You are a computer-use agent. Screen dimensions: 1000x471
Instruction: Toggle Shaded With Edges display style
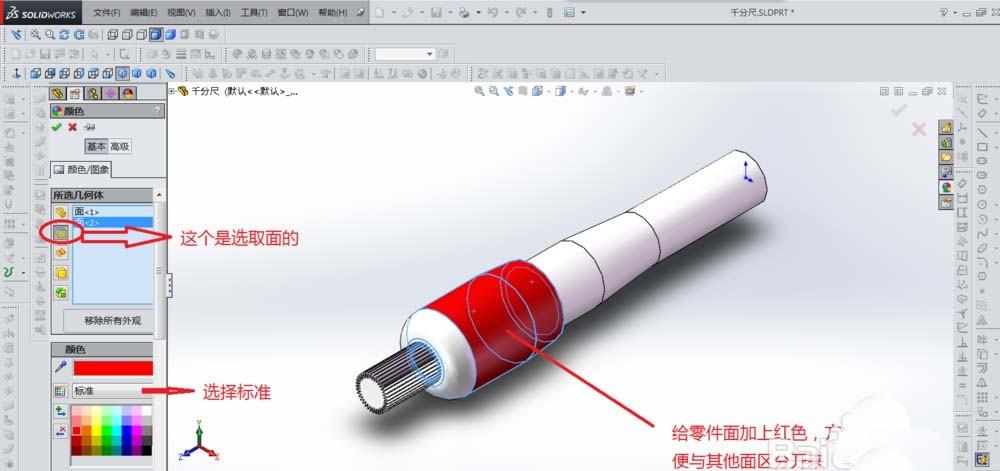[156, 34]
